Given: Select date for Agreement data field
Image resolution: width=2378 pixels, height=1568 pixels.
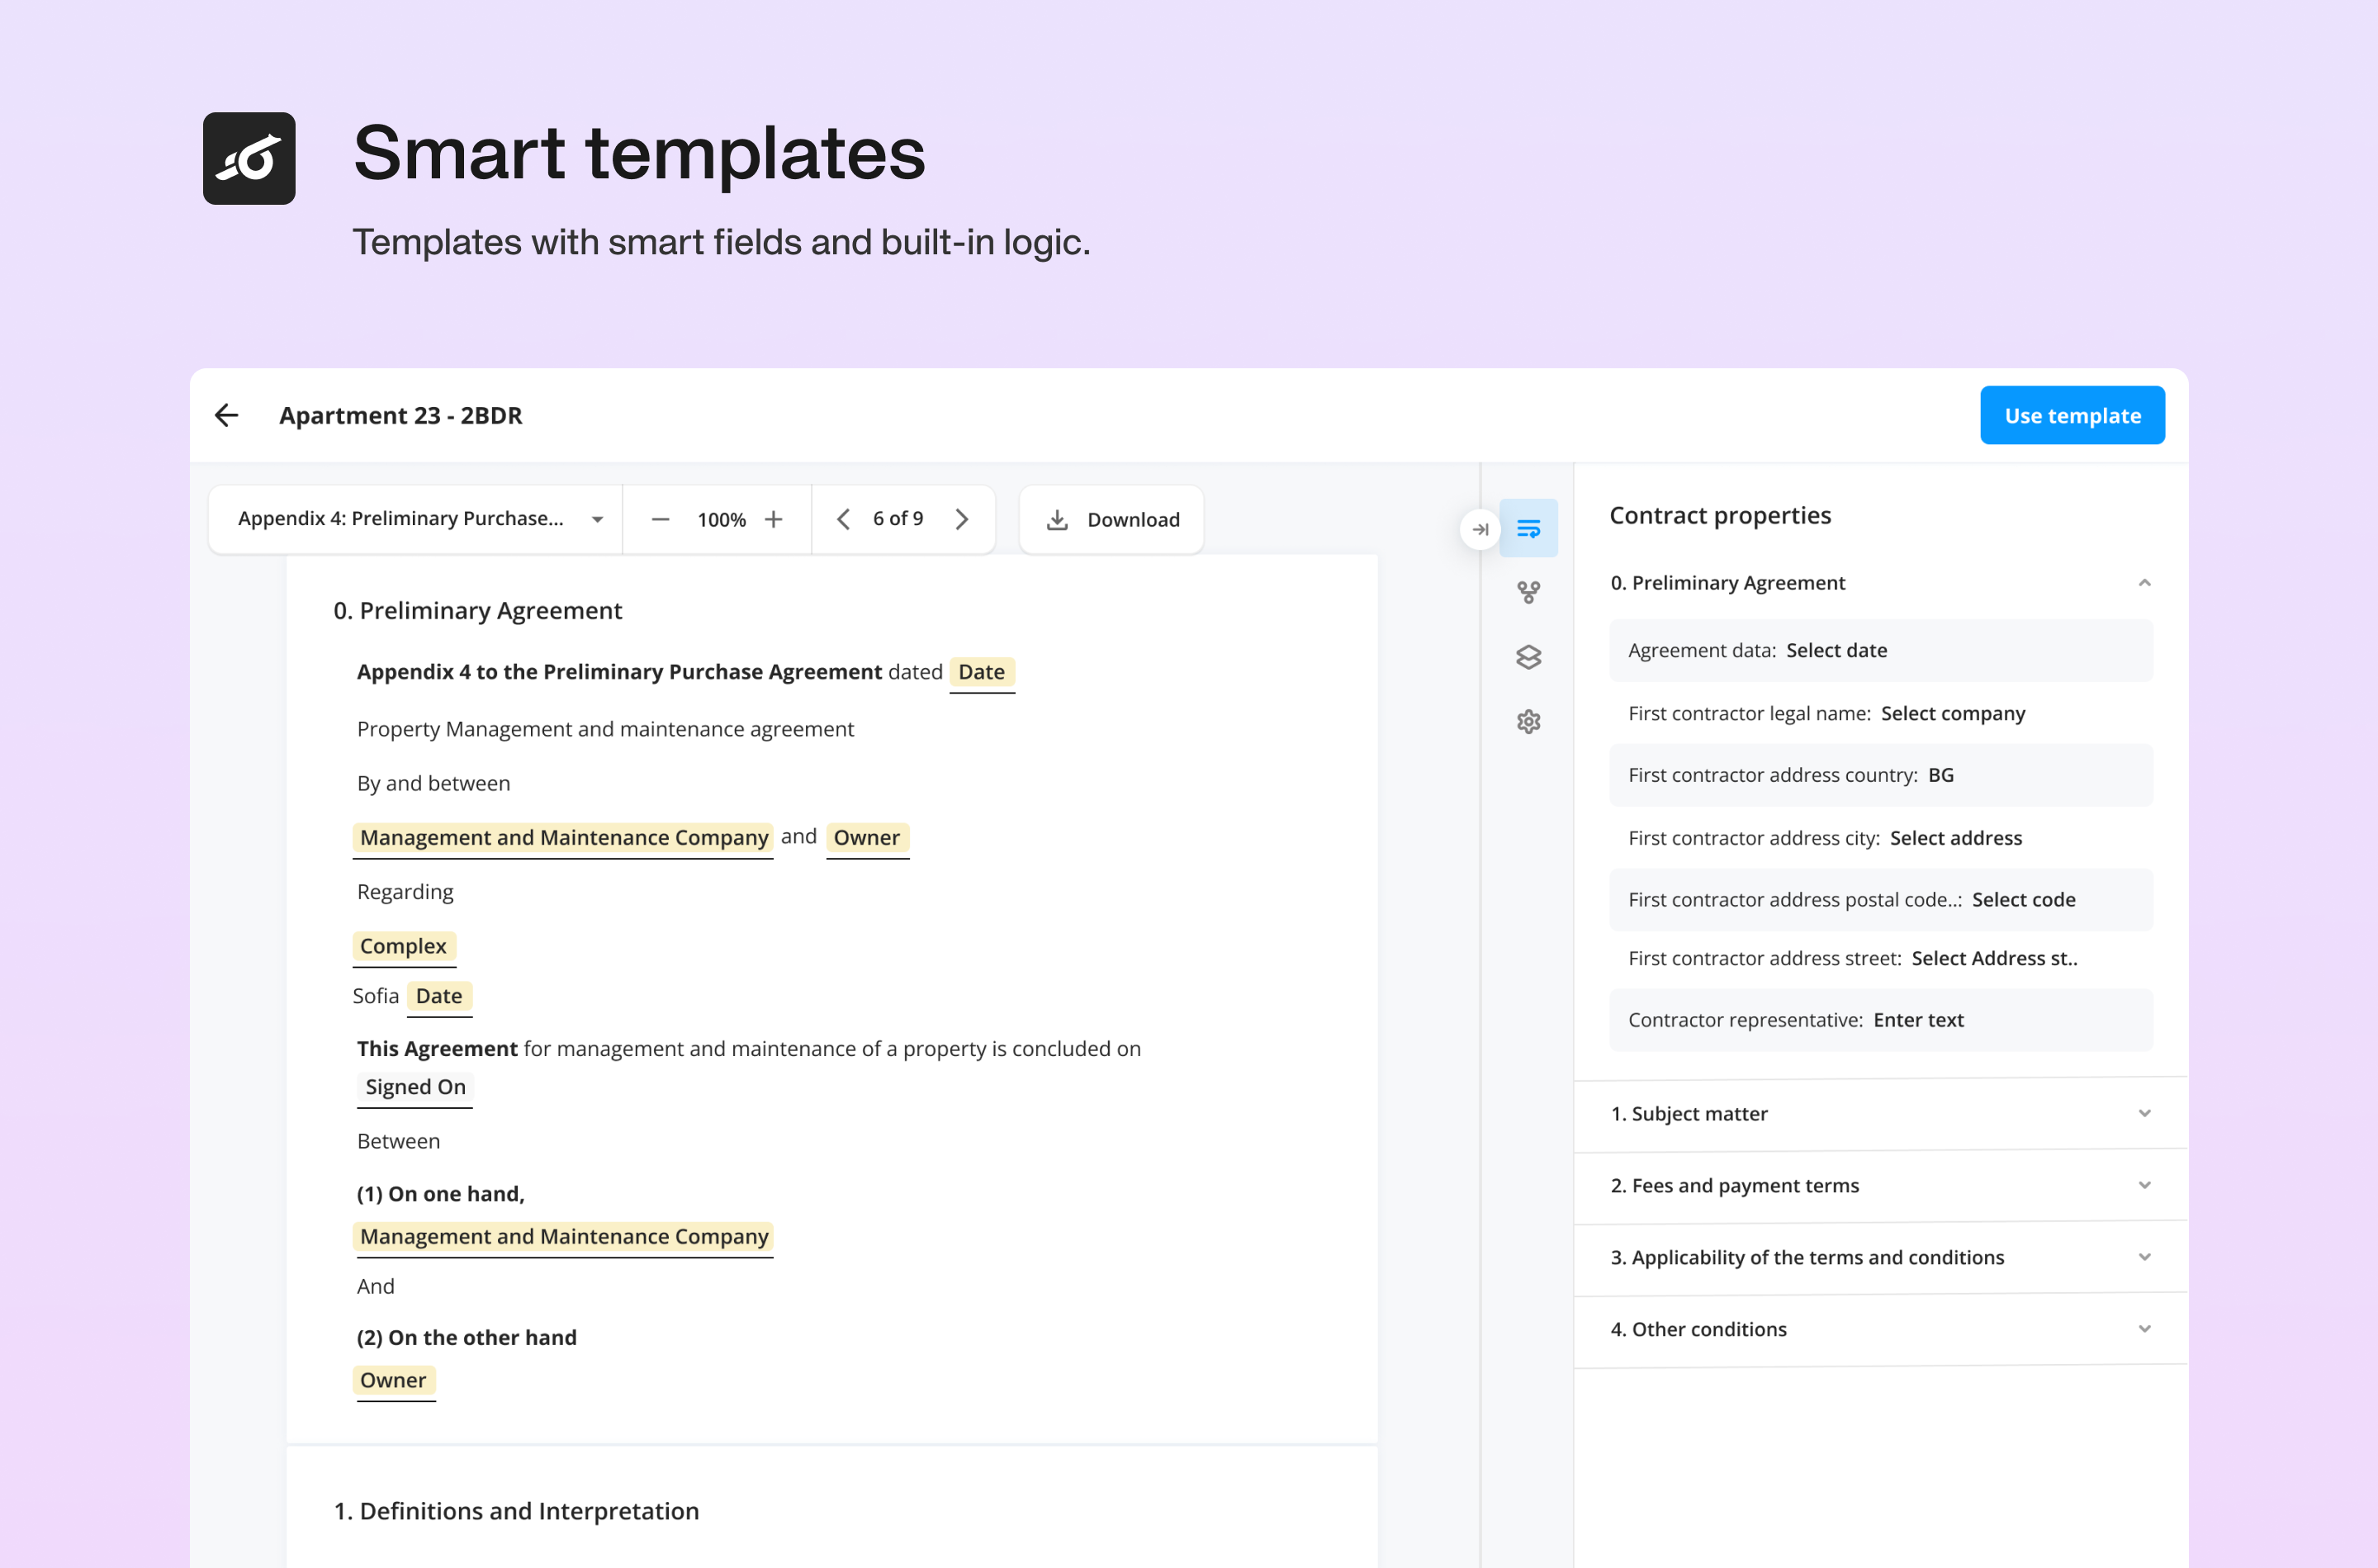Looking at the screenshot, I should (x=1836, y=650).
